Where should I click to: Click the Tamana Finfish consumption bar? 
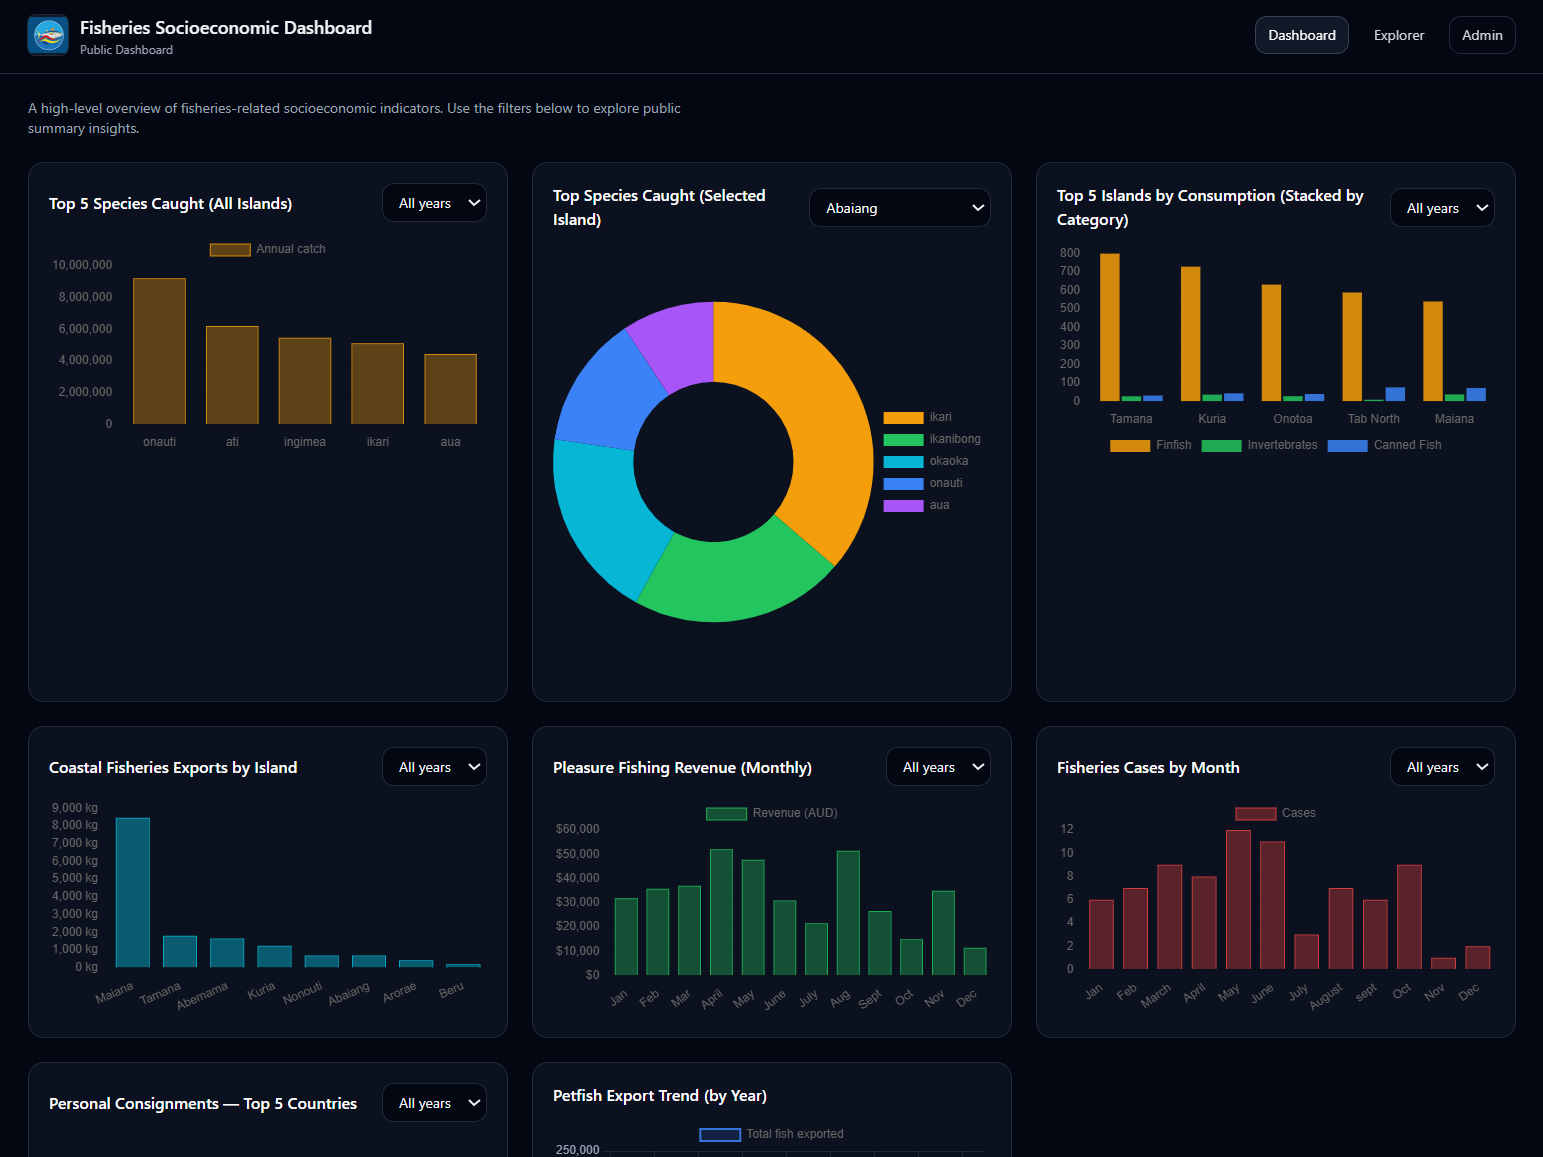(x=1110, y=327)
